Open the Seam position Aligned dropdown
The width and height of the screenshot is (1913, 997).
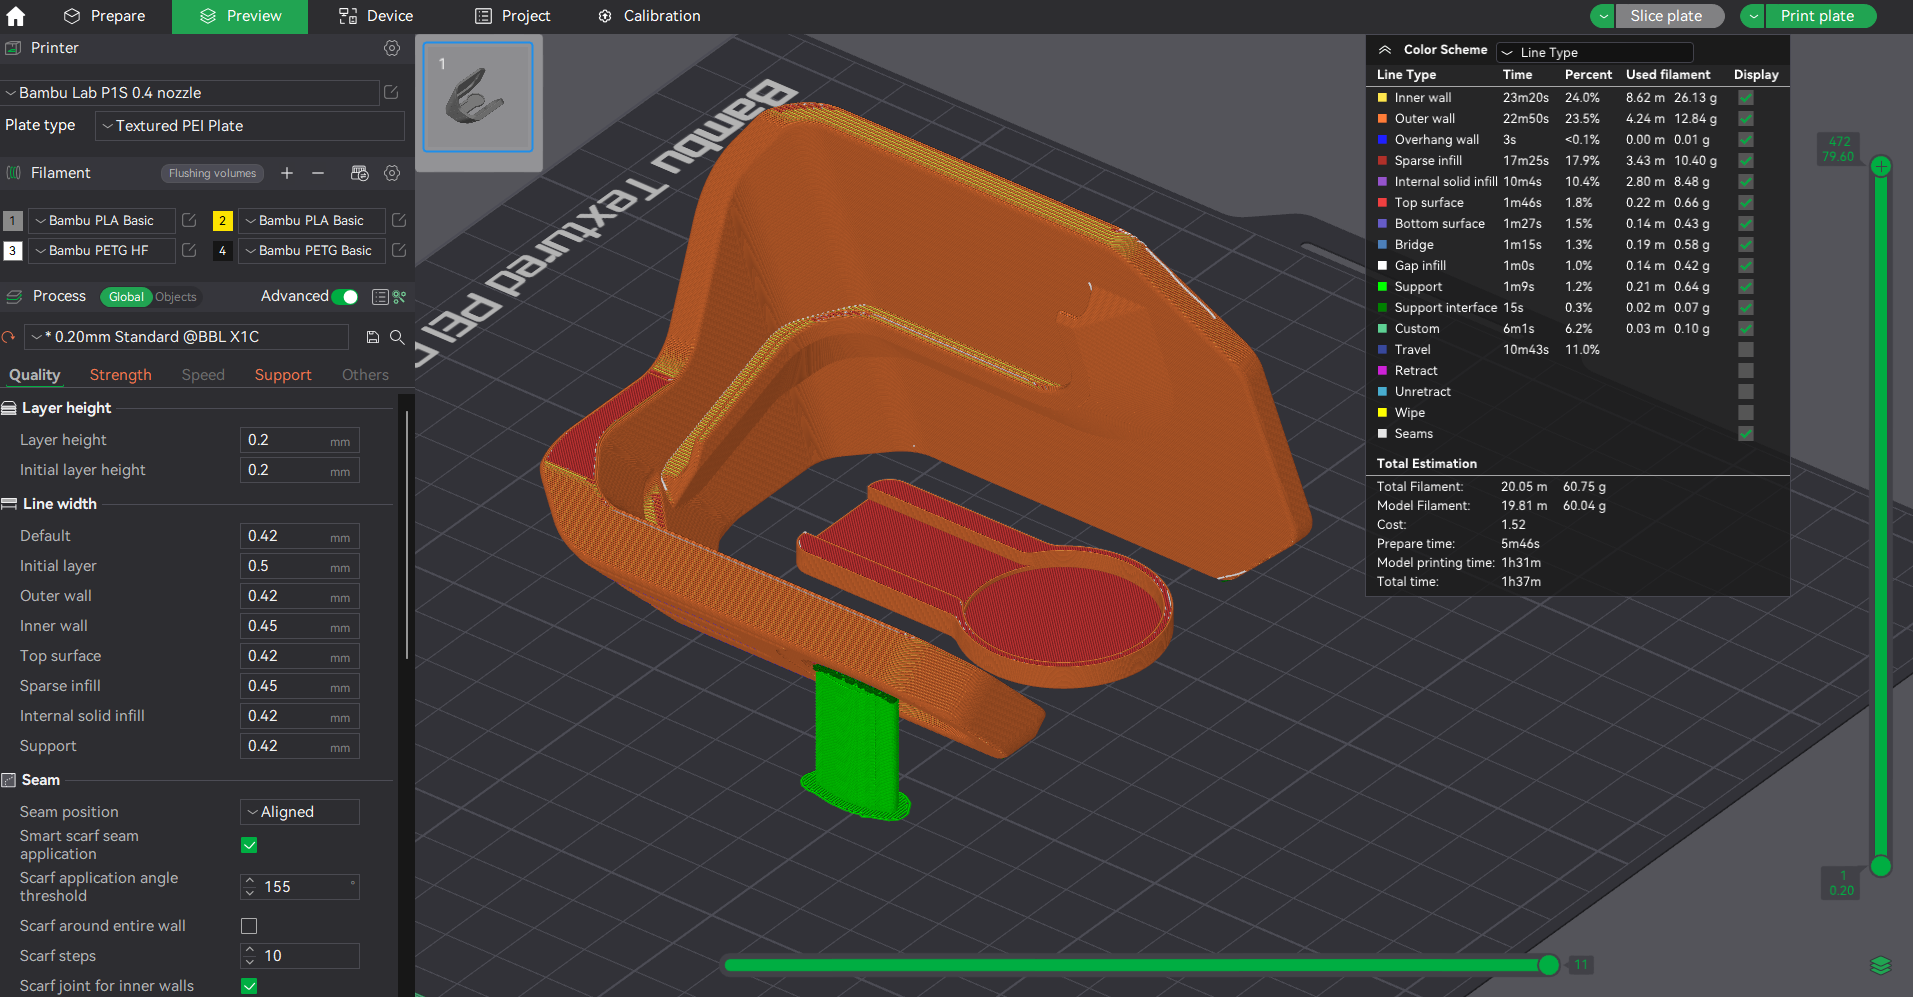300,812
